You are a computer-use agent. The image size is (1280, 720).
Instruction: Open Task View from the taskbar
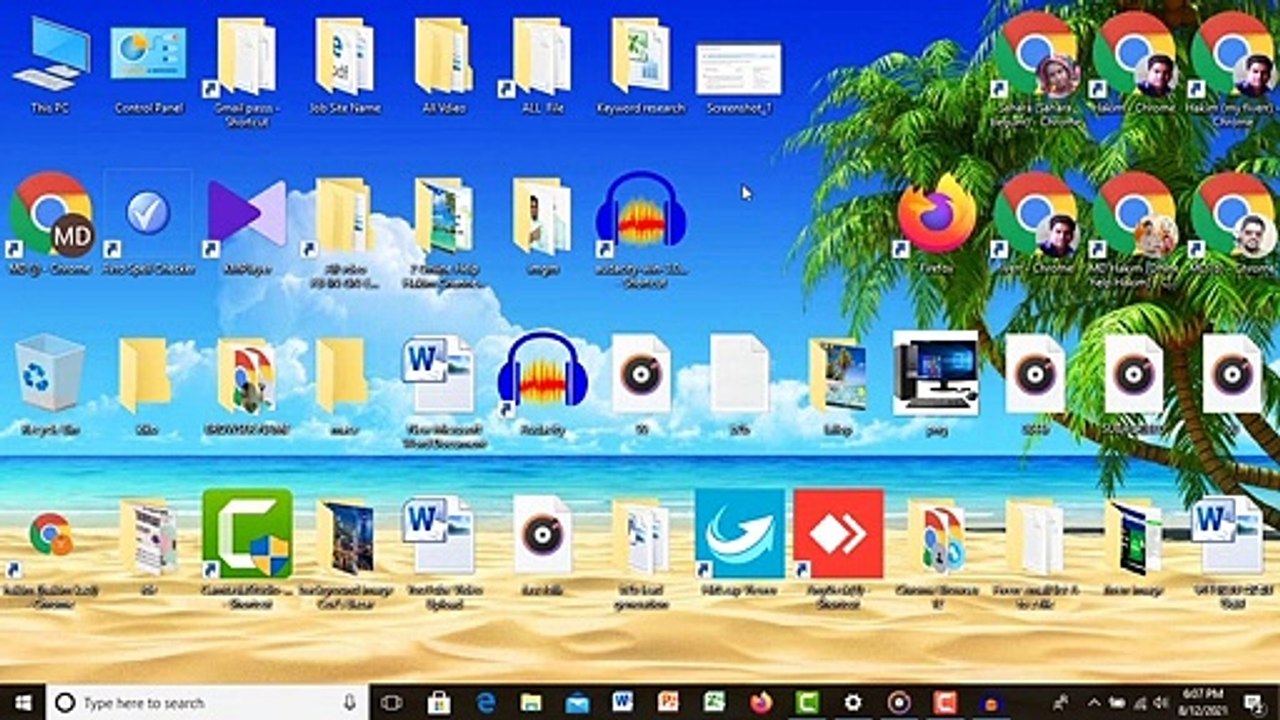pyautogui.click(x=392, y=703)
